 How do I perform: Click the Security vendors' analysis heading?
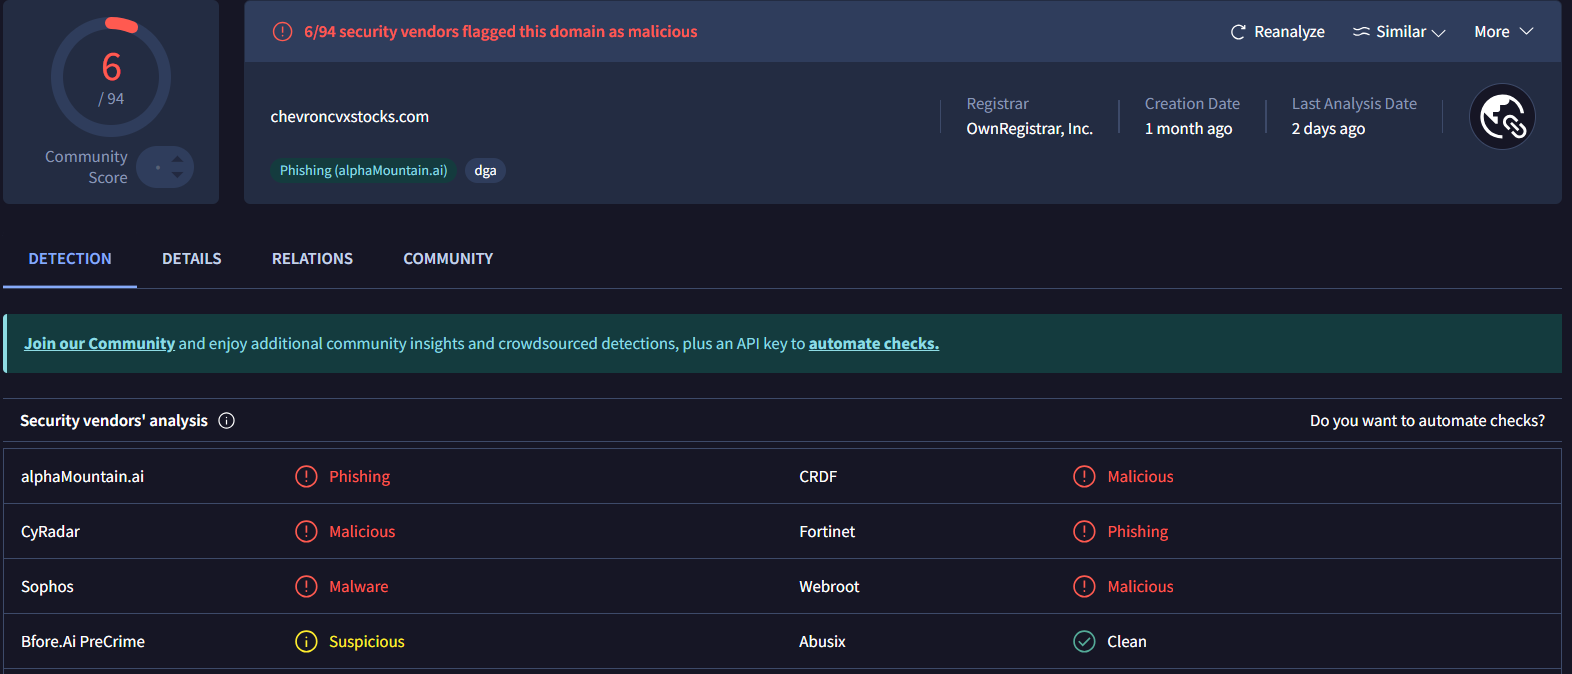(114, 421)
